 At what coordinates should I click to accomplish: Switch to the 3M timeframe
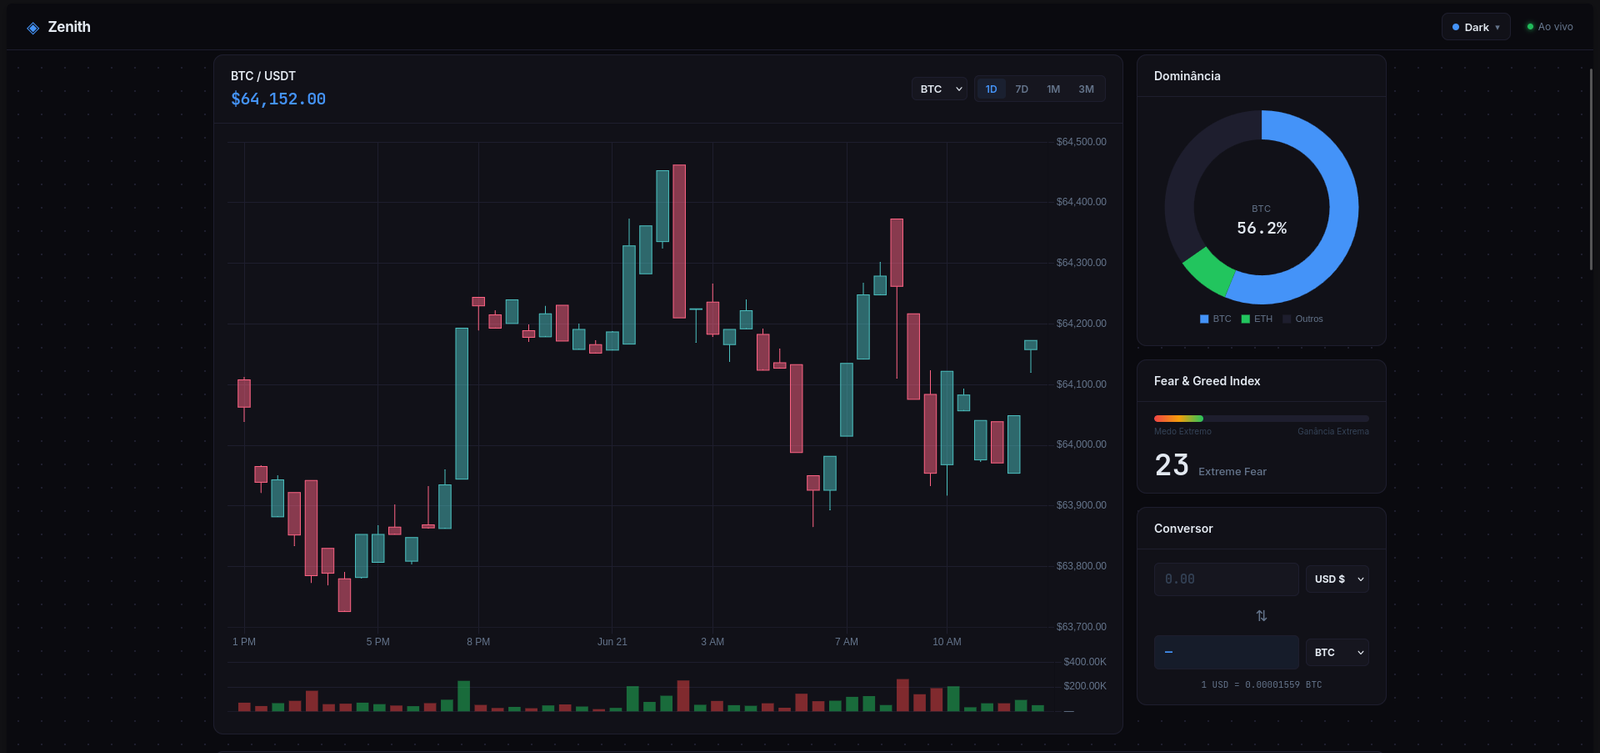1086,89
